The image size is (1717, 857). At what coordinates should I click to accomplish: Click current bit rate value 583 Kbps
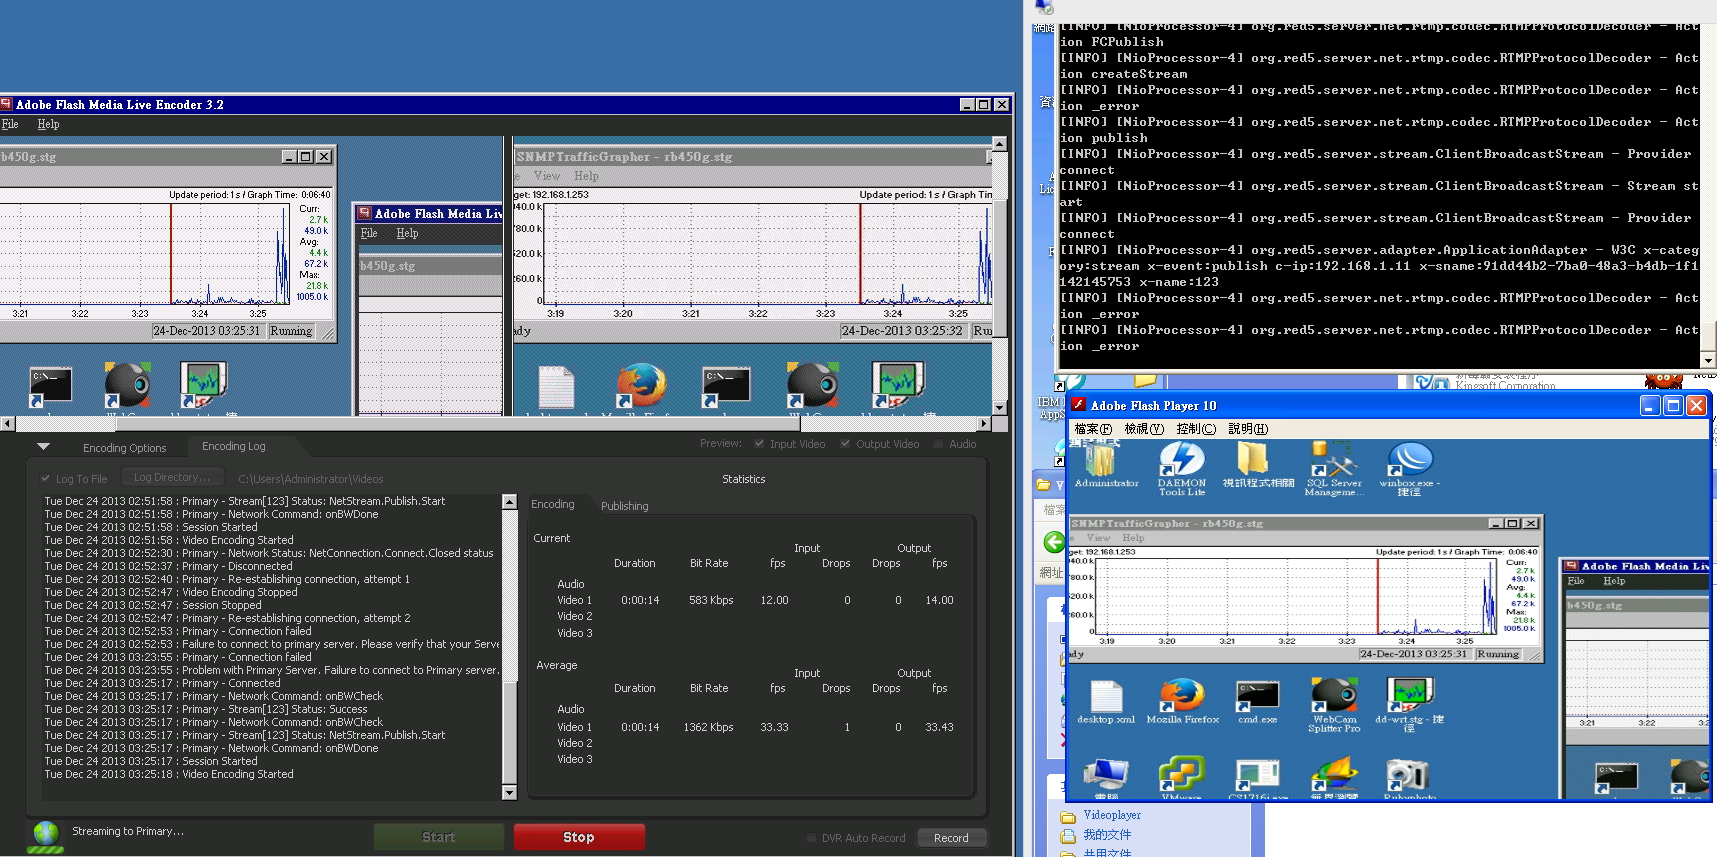(x=711, y=600)
